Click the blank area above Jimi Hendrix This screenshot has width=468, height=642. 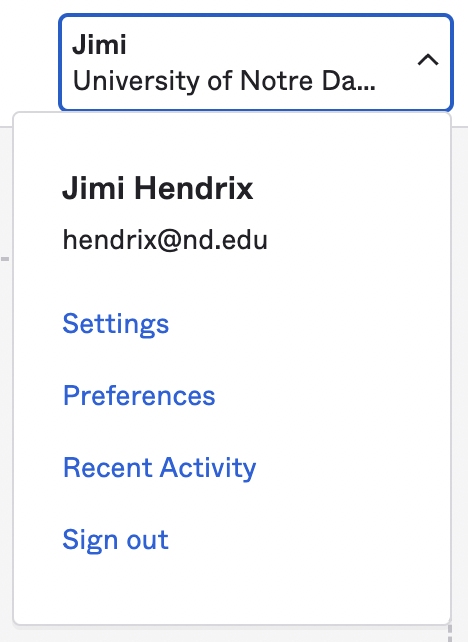pos(232,143)
